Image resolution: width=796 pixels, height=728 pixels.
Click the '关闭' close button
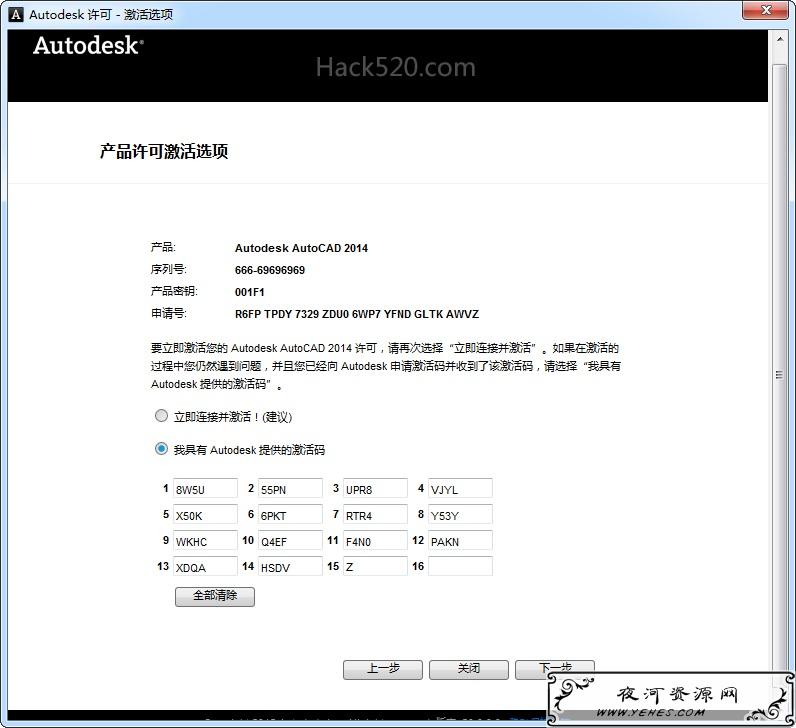[469, 669]
